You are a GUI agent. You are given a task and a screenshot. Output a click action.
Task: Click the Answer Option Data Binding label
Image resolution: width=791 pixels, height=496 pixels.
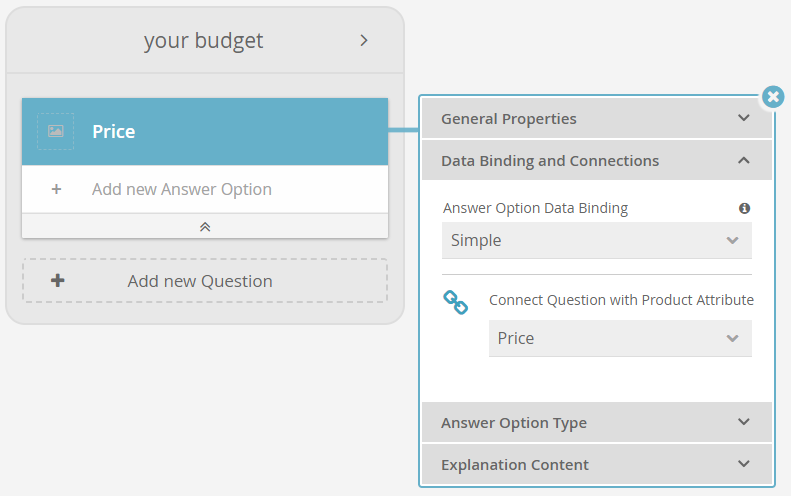pos(535,208)
